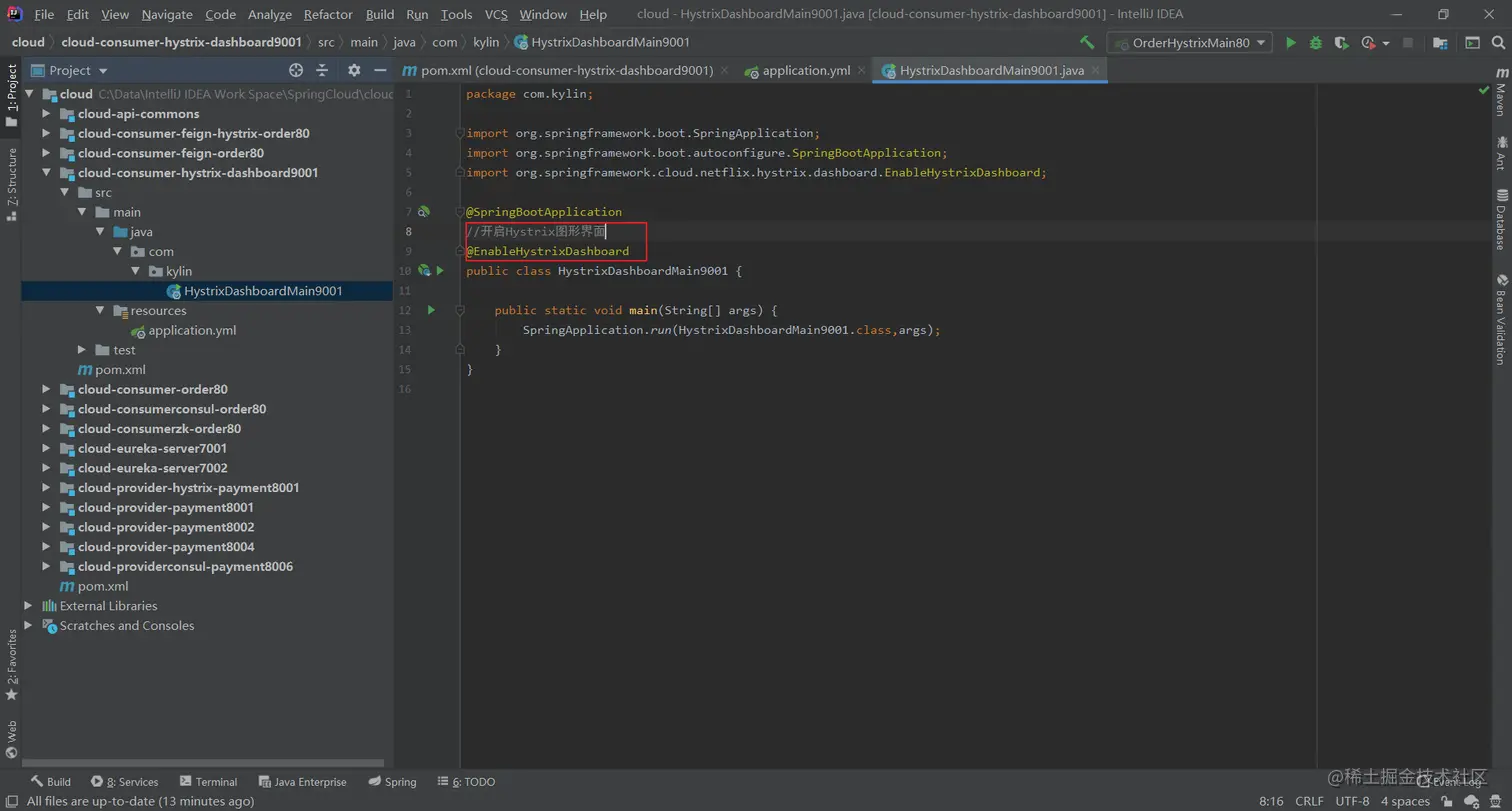Open the Refactor menu
The height and width of the screenshot is (811, 1512).
point(328,14)
